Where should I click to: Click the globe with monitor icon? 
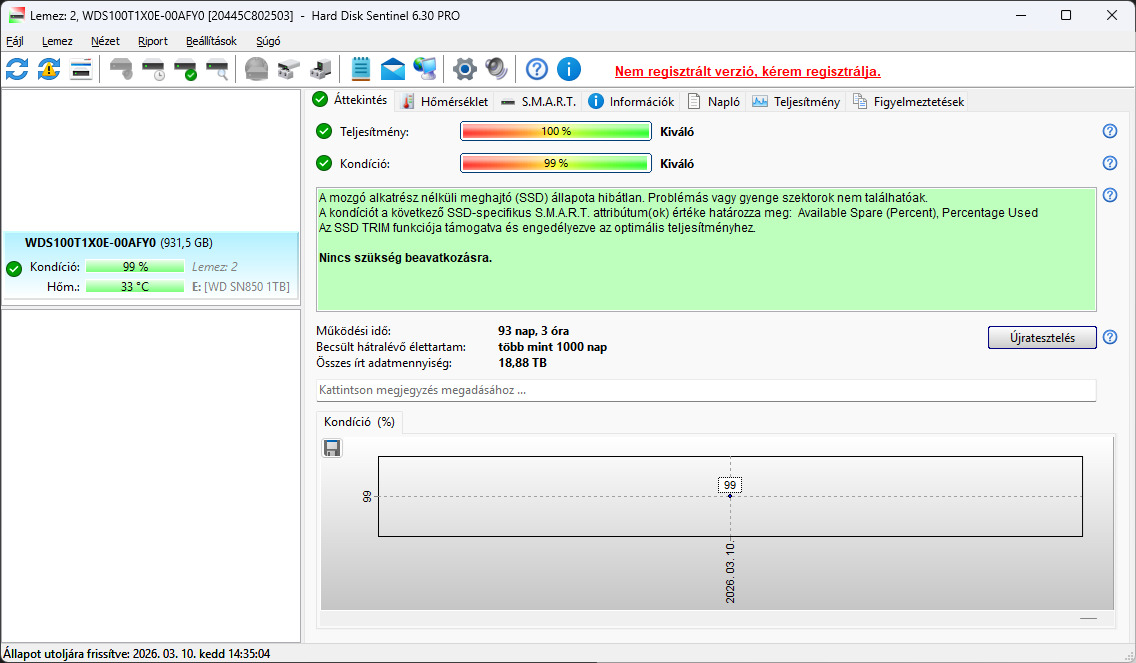pos(425,70)
